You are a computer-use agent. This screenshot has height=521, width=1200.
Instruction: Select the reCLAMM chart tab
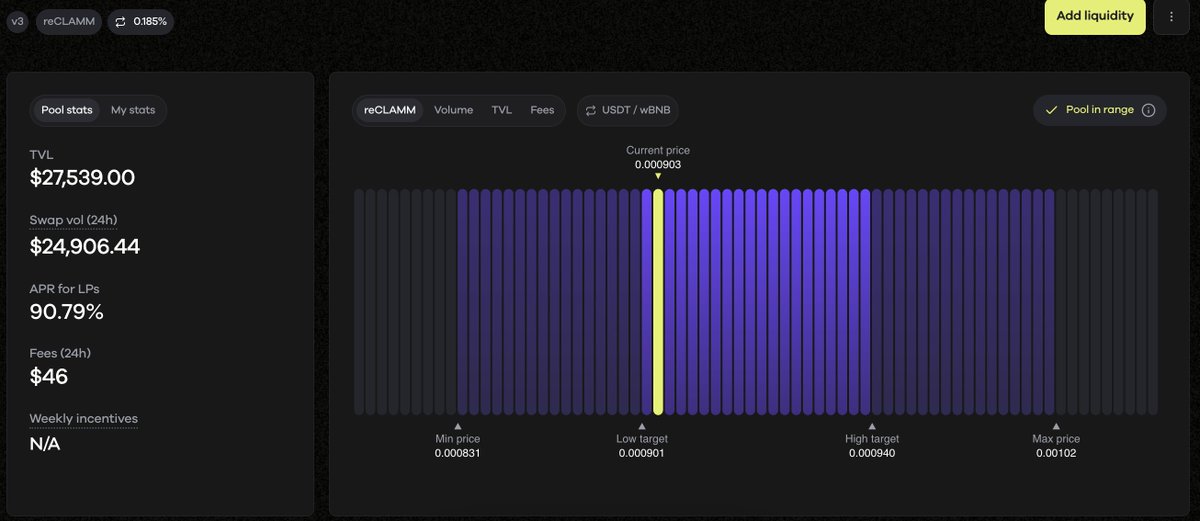(x=390, y=110)
